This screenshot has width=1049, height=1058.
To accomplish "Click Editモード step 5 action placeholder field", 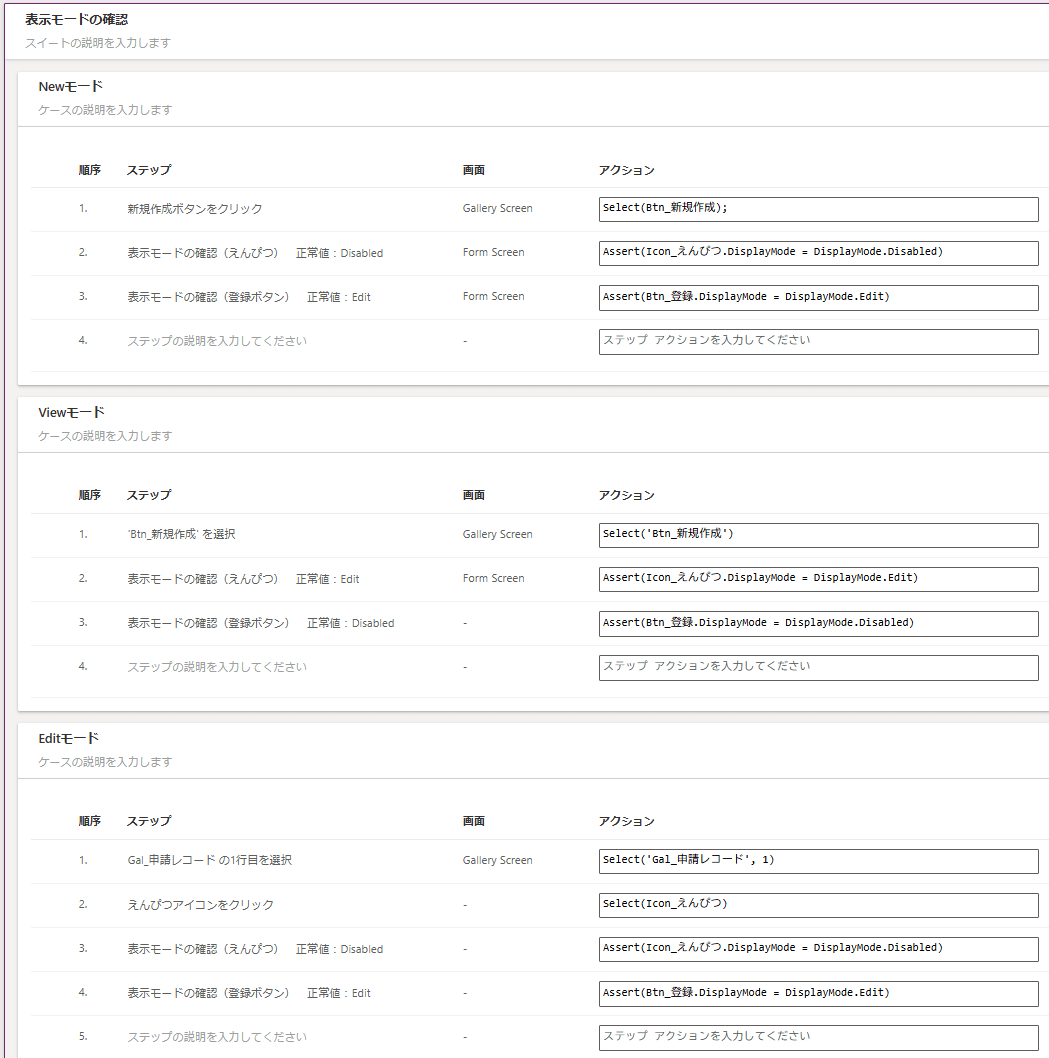I will (818, 1037).
